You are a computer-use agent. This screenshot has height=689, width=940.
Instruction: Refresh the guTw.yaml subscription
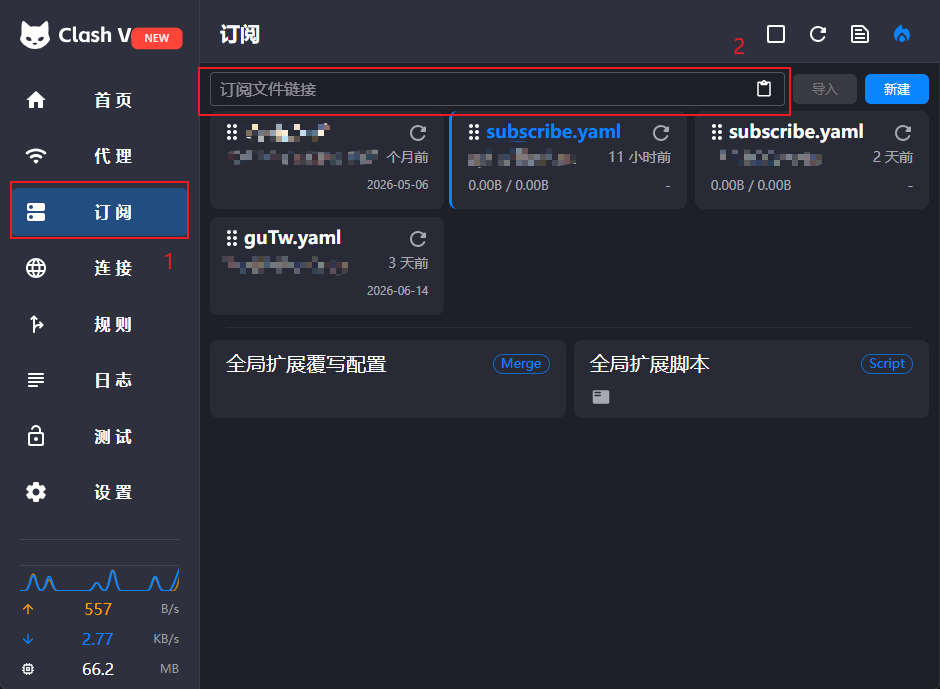tap(418, 239)
